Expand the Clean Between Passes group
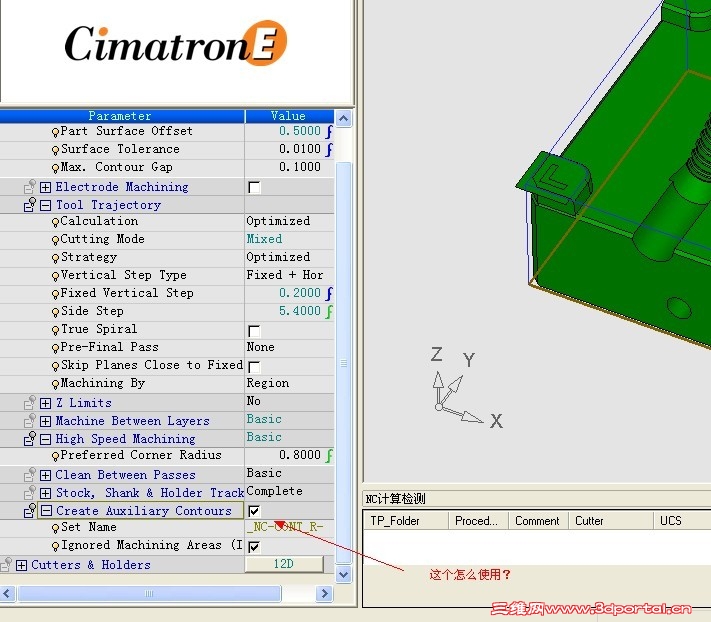Screen dimensions: 711x622 pos(45,475)
